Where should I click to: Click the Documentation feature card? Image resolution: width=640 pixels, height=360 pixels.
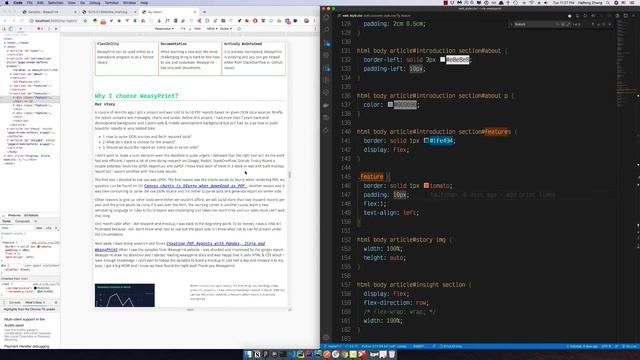coord(190,58)
